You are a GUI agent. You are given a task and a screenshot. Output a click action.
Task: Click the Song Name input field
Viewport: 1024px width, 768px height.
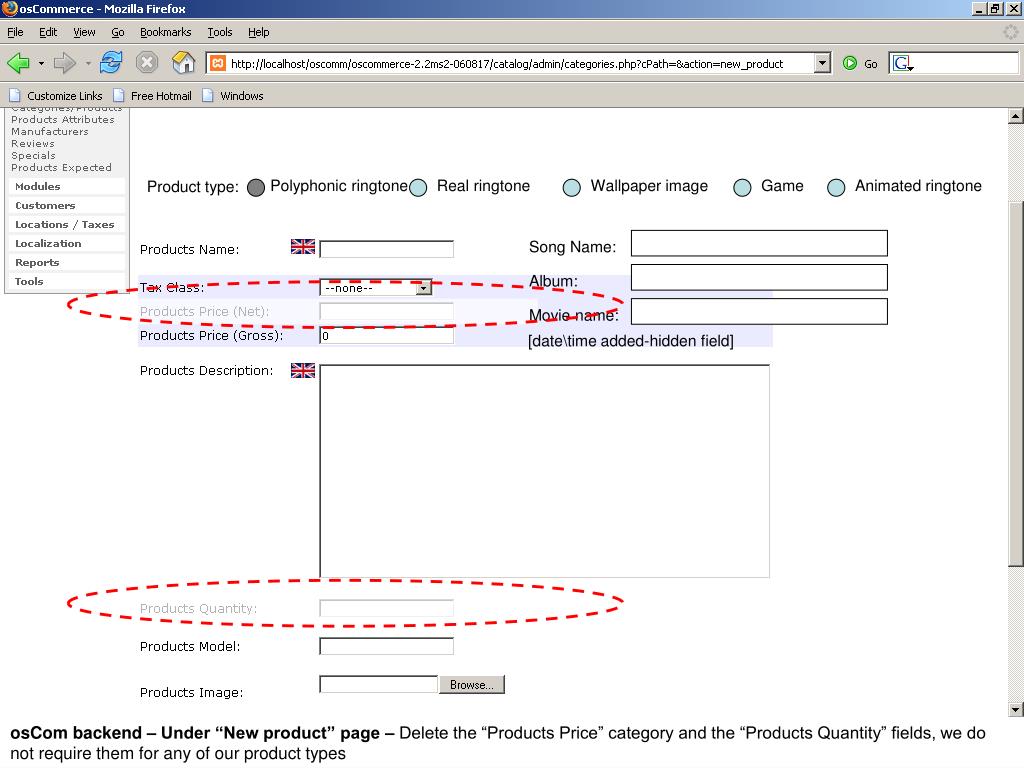(759, 243)
